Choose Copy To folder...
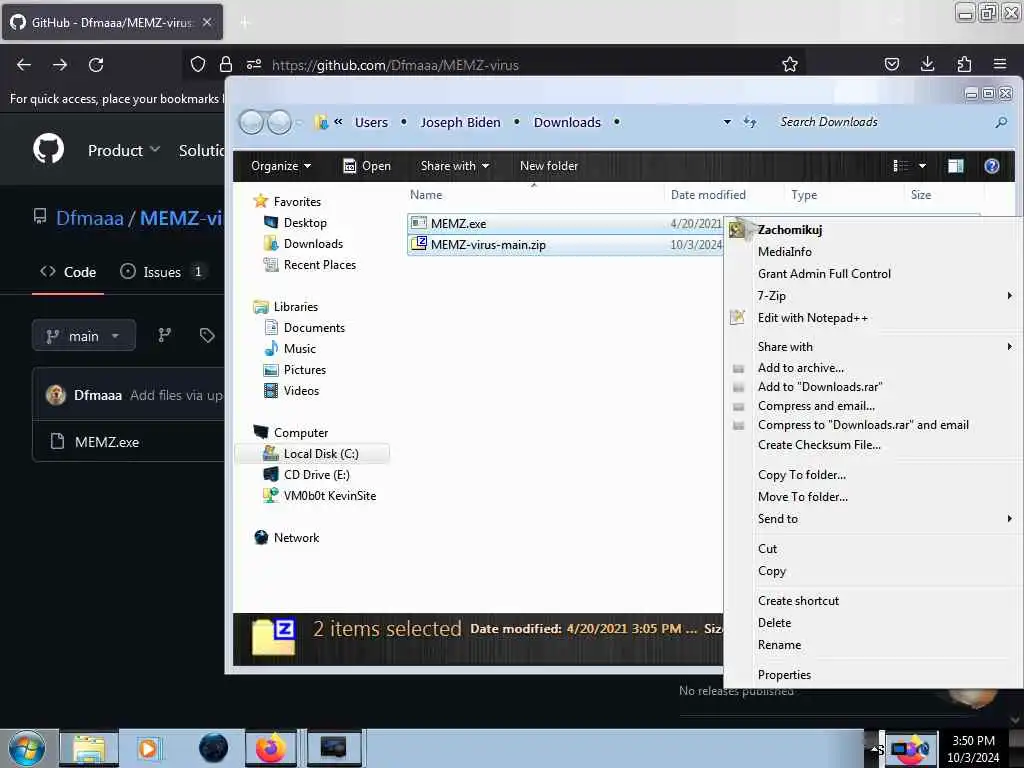 (x=874, y=475)
